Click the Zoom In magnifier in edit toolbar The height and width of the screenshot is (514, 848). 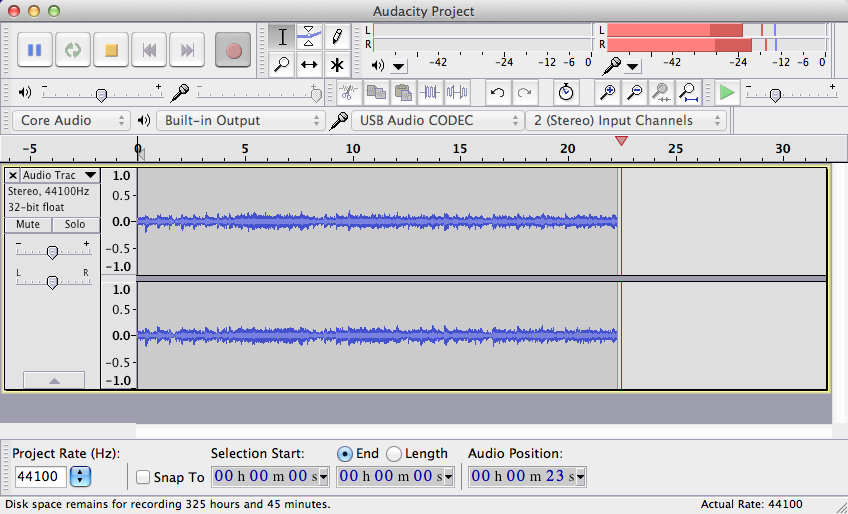point(607,93)
